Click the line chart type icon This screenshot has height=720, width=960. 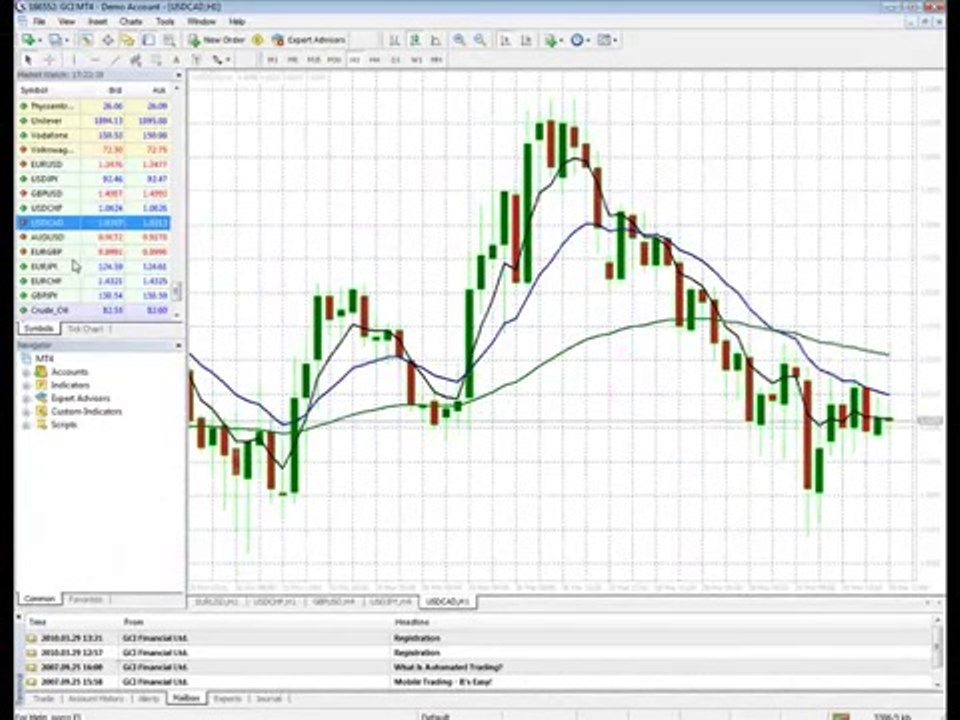click(437, 40)
